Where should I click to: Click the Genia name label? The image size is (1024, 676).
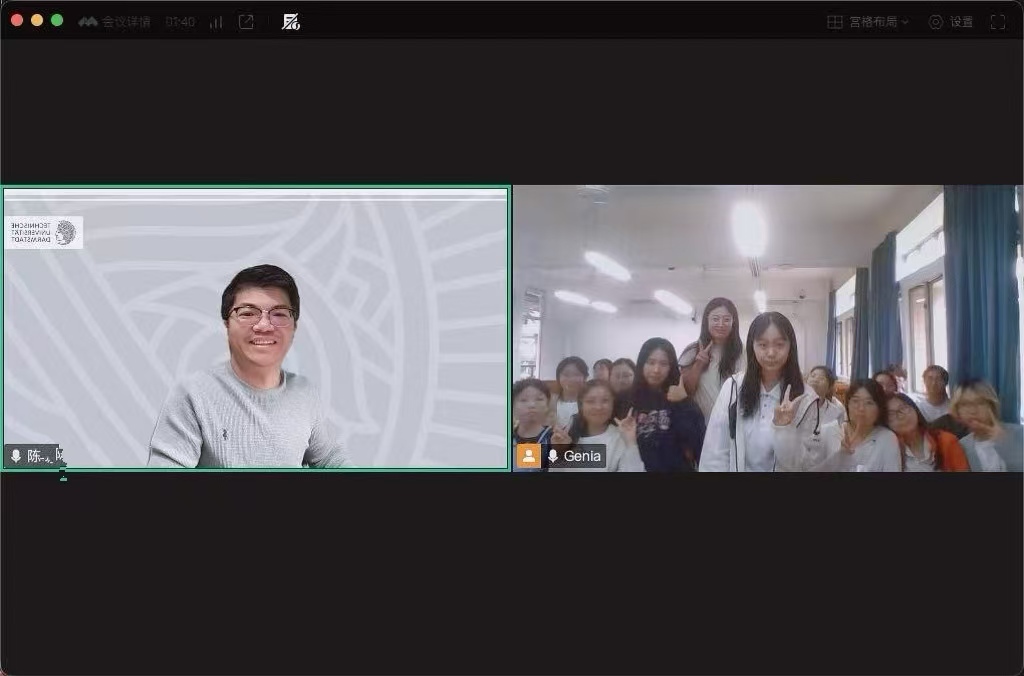tap(583, 456)
